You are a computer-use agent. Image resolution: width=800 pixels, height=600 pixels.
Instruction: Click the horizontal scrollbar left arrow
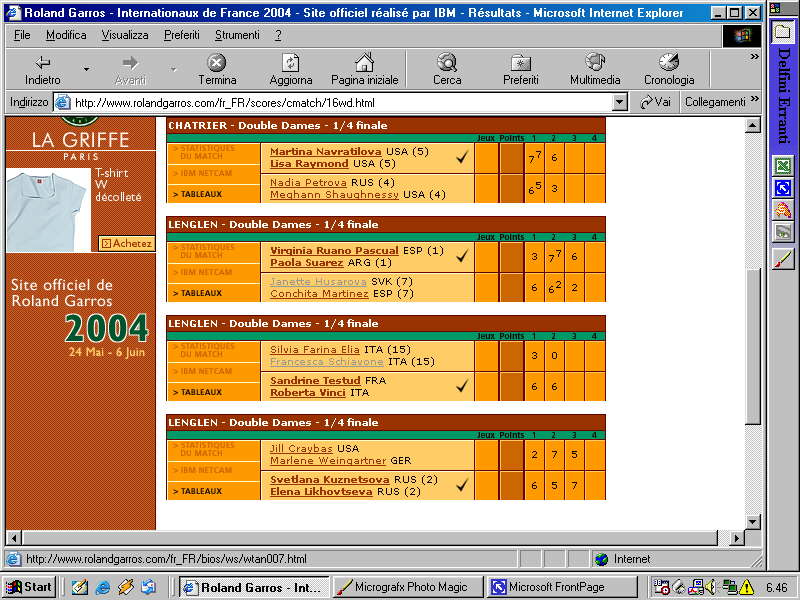[14, 538]
